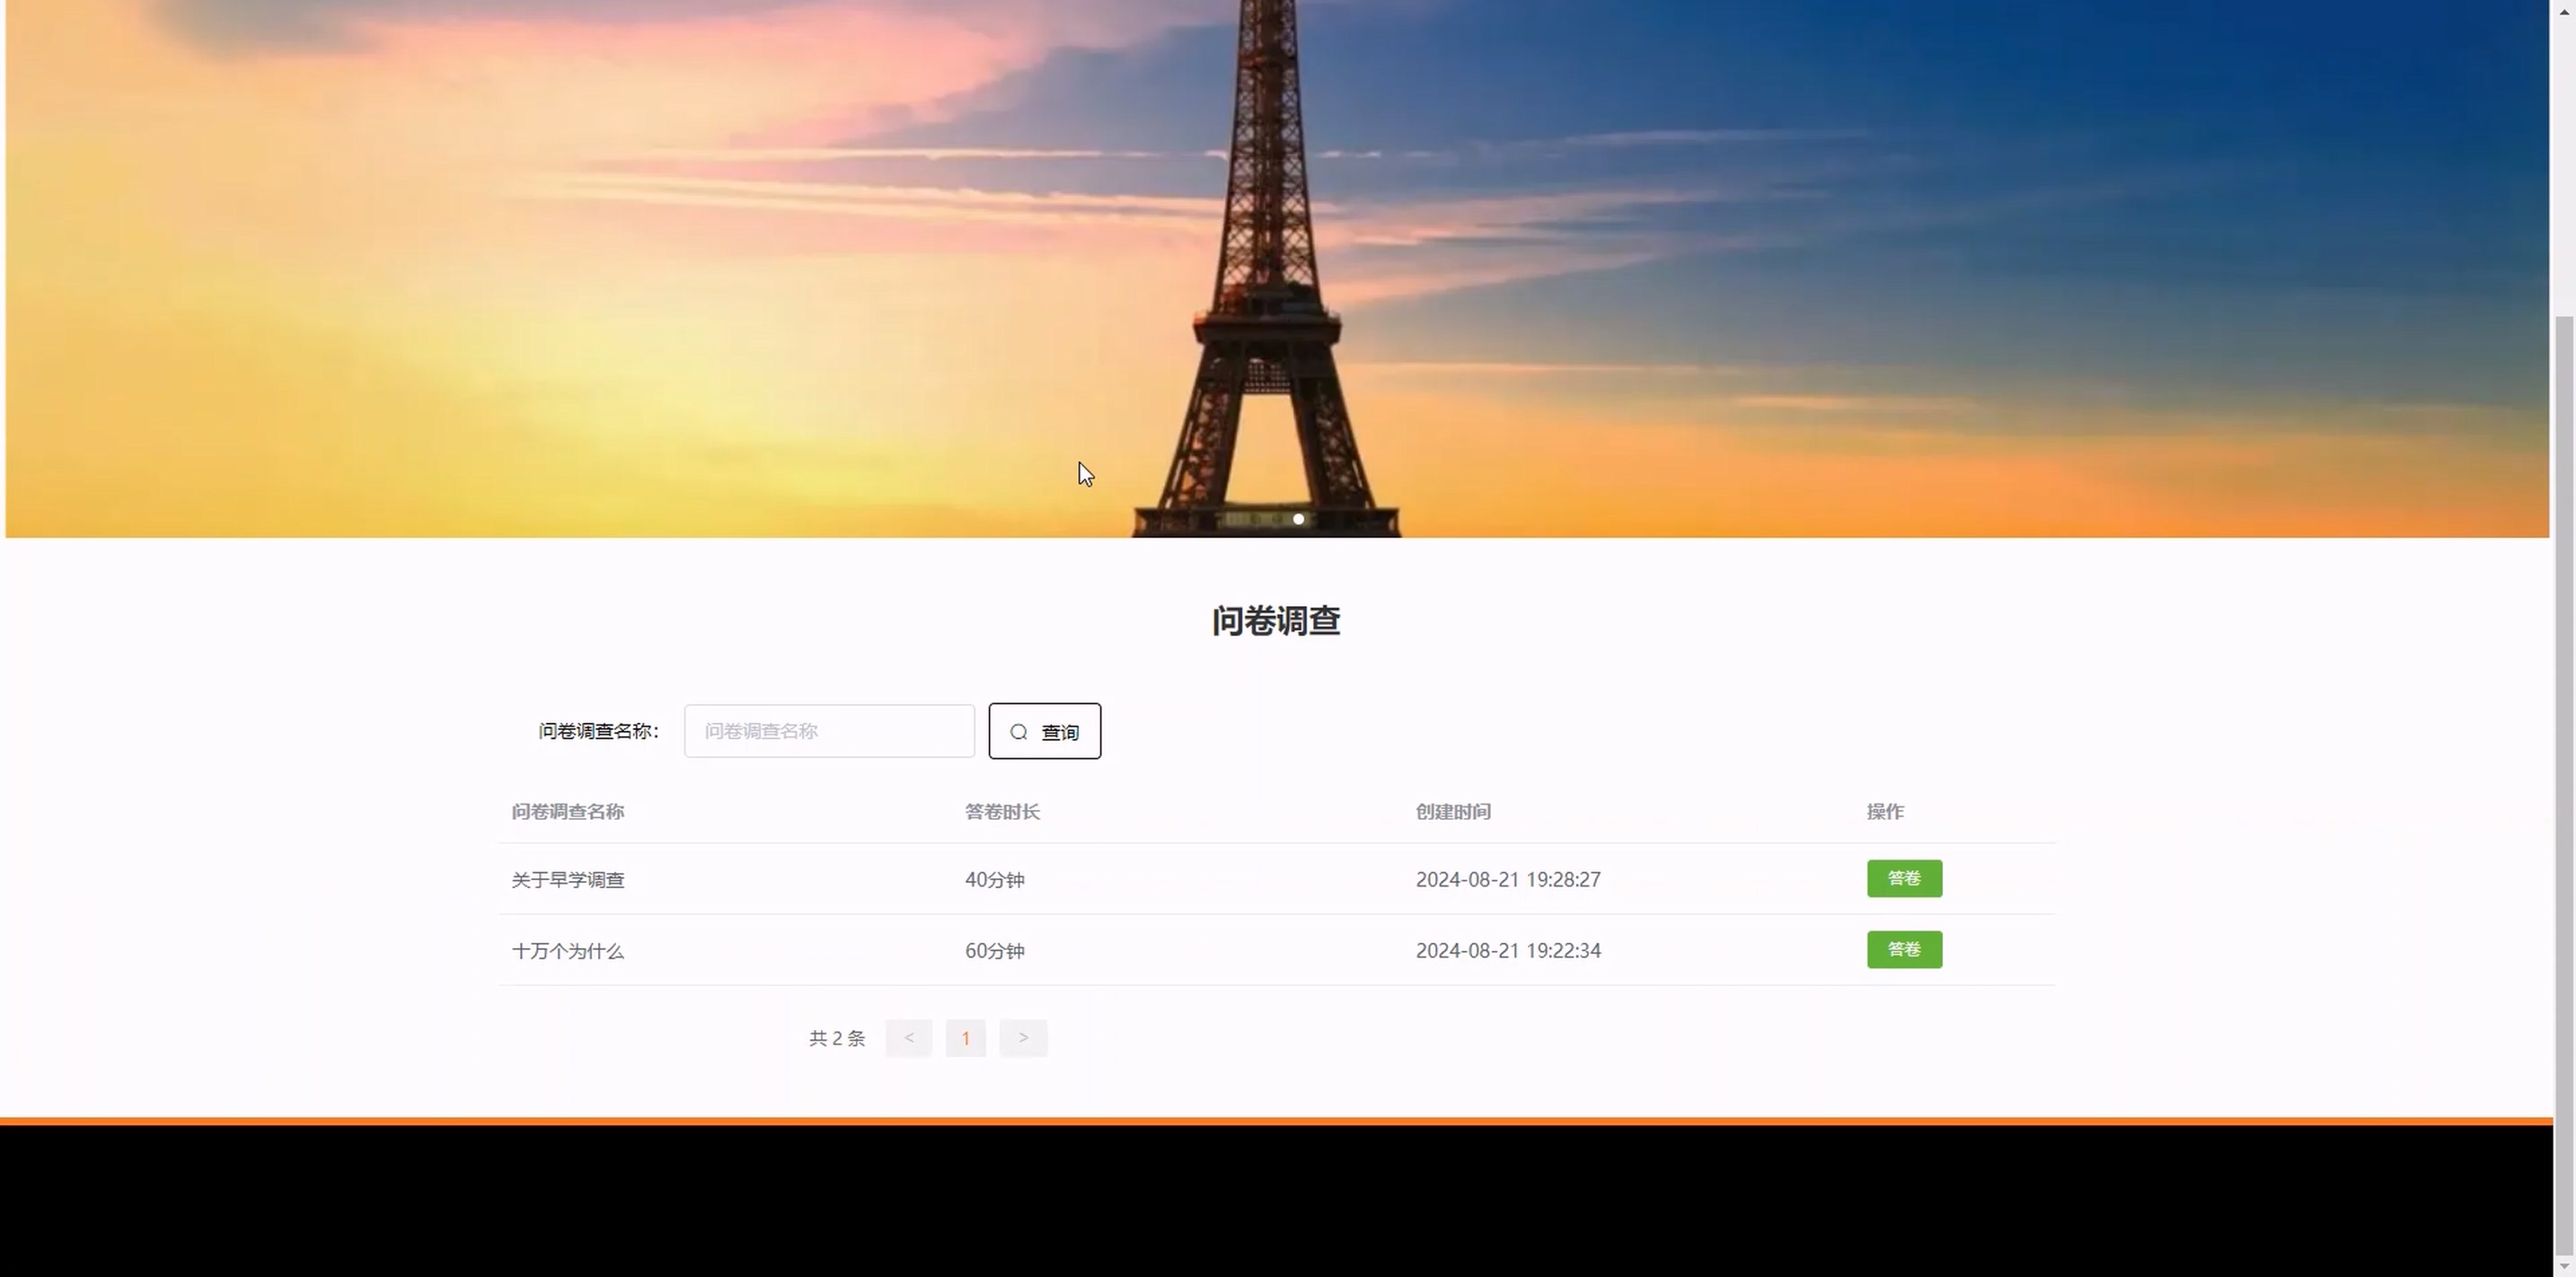Screen dimensions: 2576x1277
Task: Select page number 1 in pagination
Action: pyautogui.click(x=965, y=1038)
